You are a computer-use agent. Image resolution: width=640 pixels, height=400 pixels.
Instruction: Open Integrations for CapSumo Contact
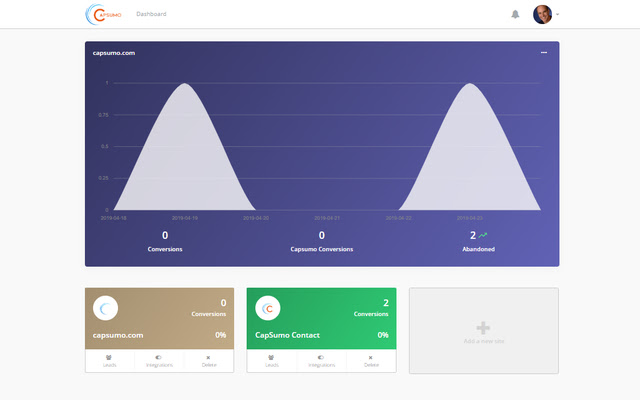[x=322, y=361]
